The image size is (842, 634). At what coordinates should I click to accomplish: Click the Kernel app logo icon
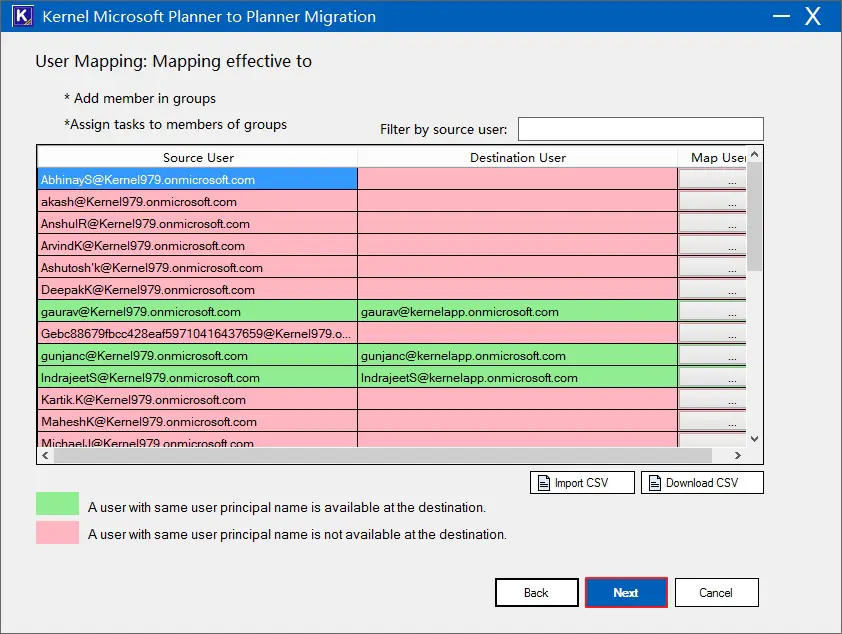click(x=22, y=16)
